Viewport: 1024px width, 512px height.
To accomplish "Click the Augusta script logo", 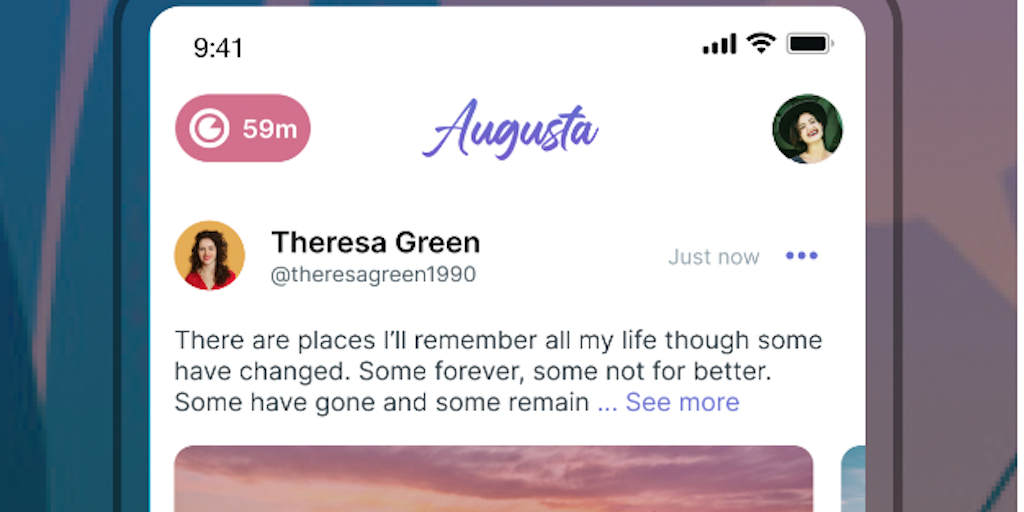I will click(510, 130).
